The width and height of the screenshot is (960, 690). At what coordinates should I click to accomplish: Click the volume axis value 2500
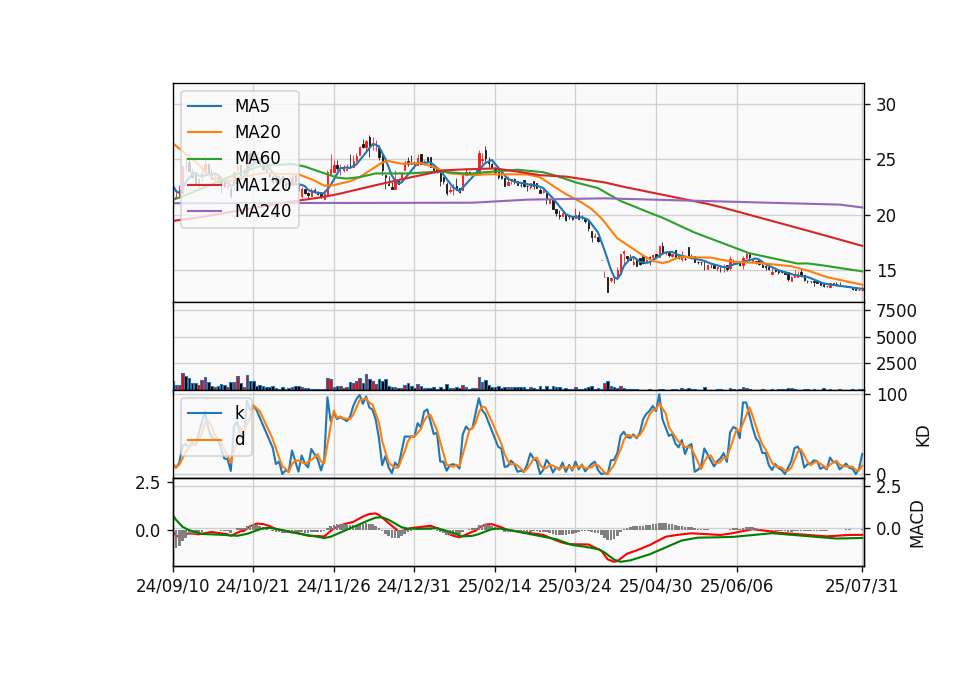pos(896,364)
